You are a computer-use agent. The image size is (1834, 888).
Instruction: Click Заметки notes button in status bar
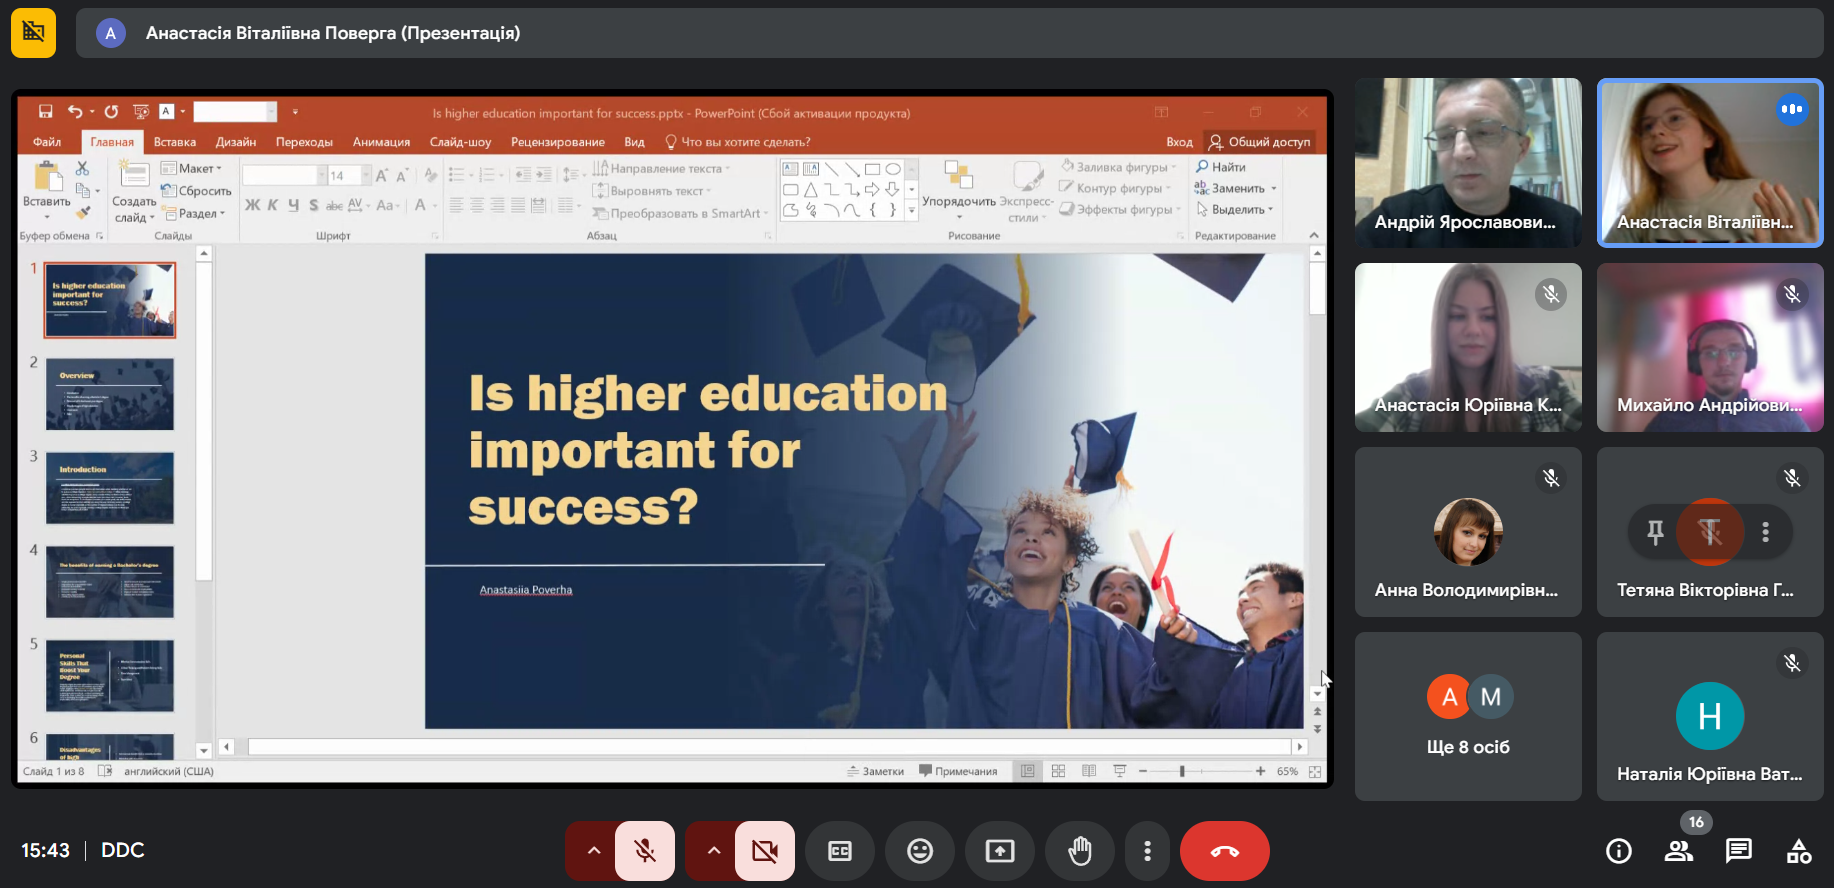tap(876, 771)
